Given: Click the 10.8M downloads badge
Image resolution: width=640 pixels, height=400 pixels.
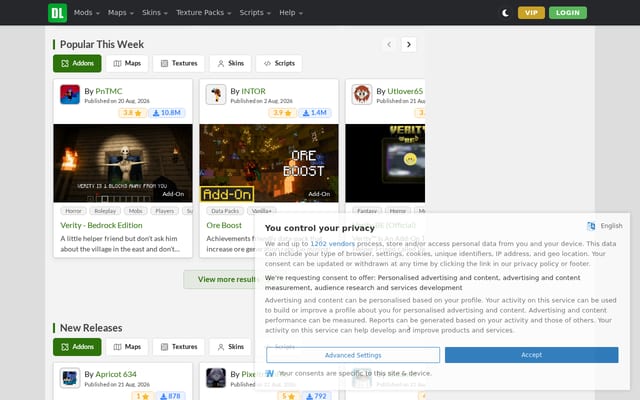Looking at the screenshot, I should pos(167,113).
